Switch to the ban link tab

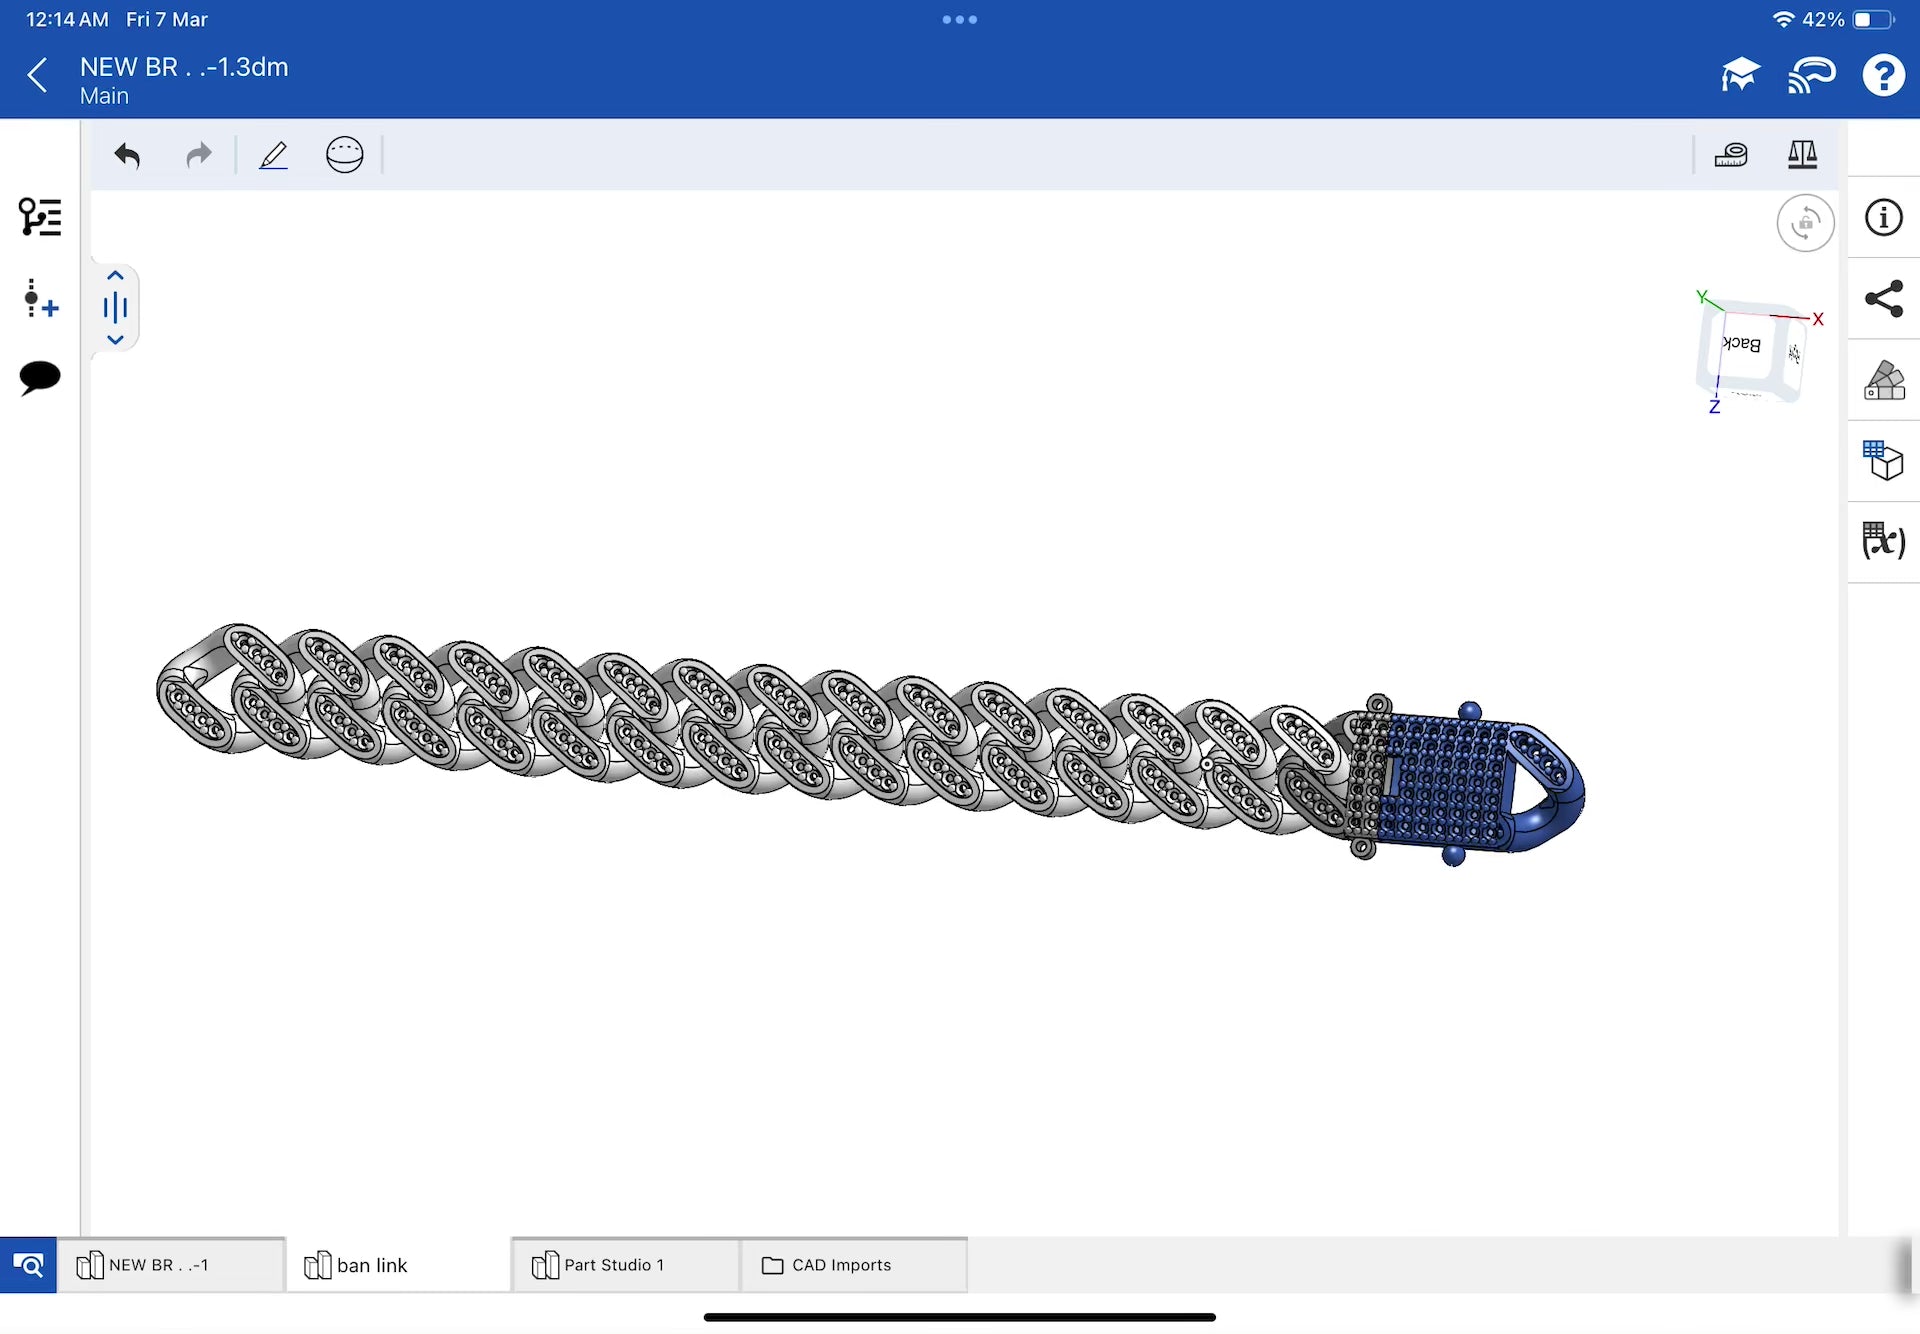click(371, 1265)
